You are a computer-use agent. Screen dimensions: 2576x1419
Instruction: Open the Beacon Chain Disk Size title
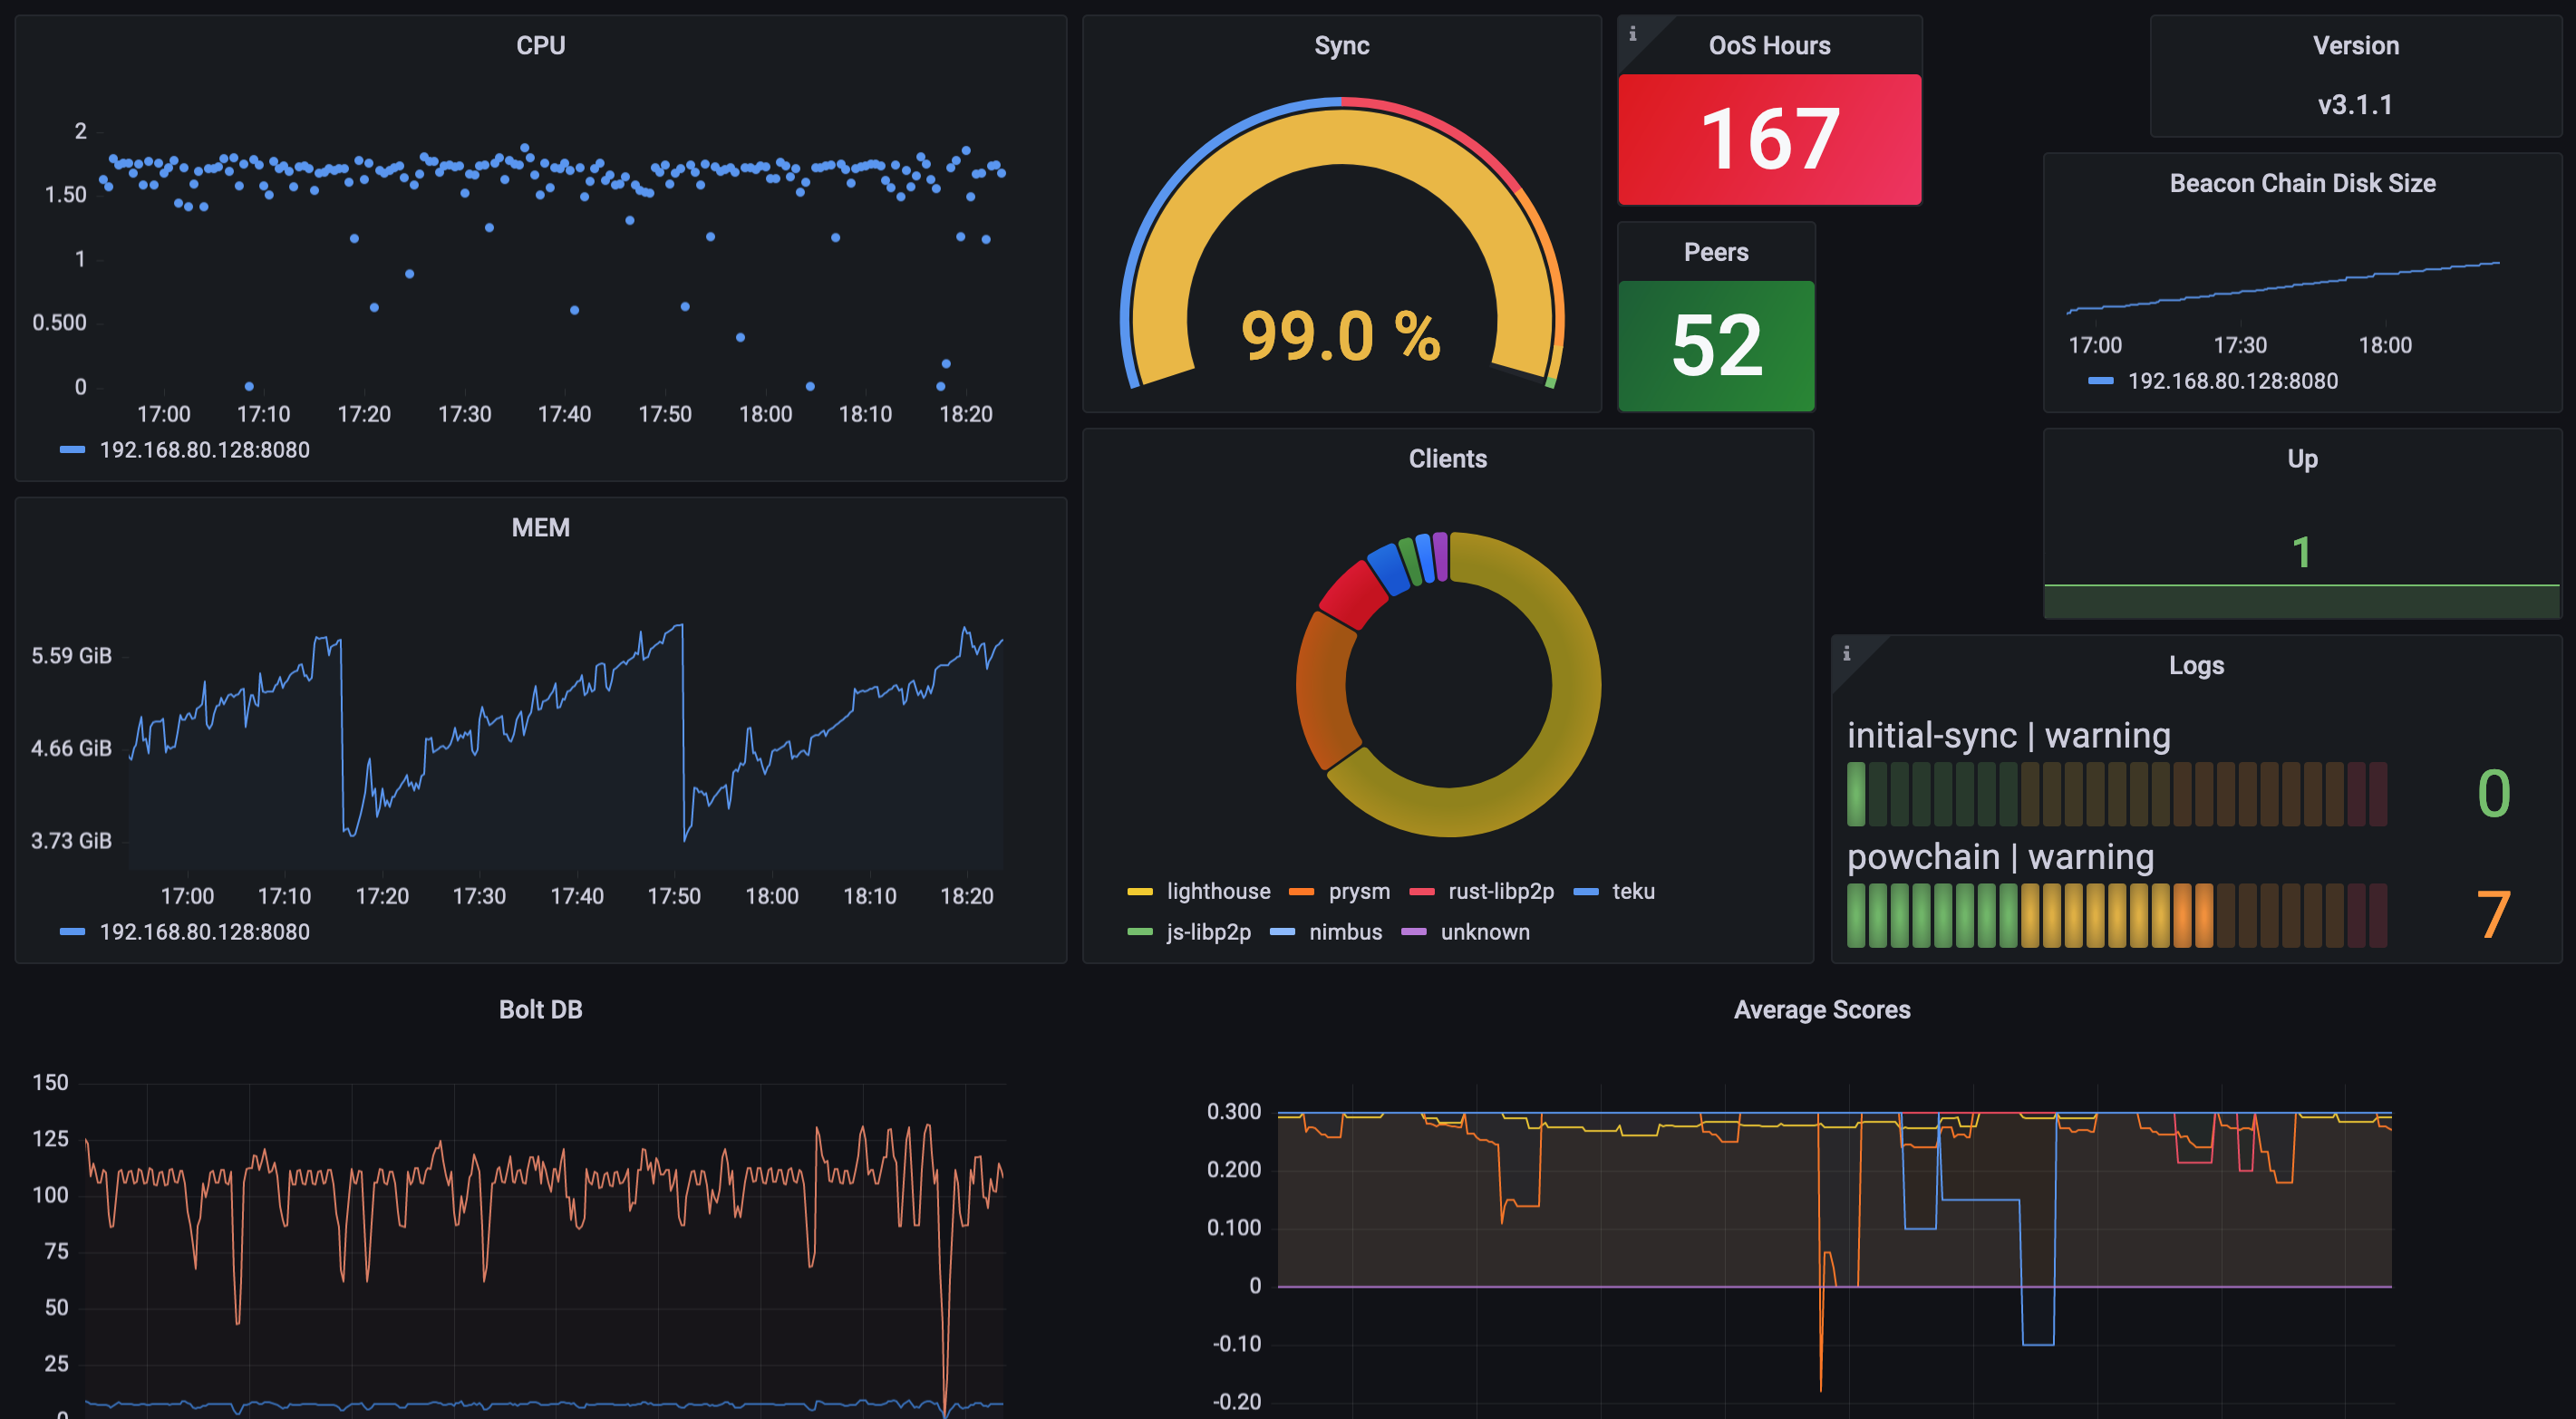[2302, 183]
